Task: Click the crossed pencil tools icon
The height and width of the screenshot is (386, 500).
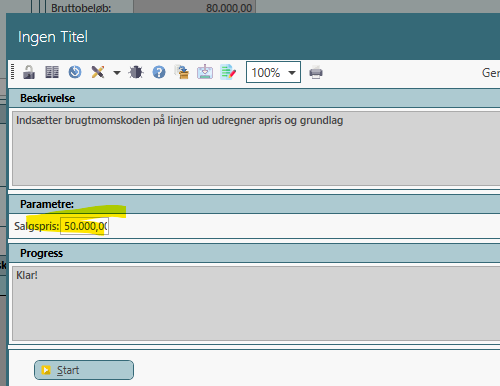Action: tap(98, 72)
